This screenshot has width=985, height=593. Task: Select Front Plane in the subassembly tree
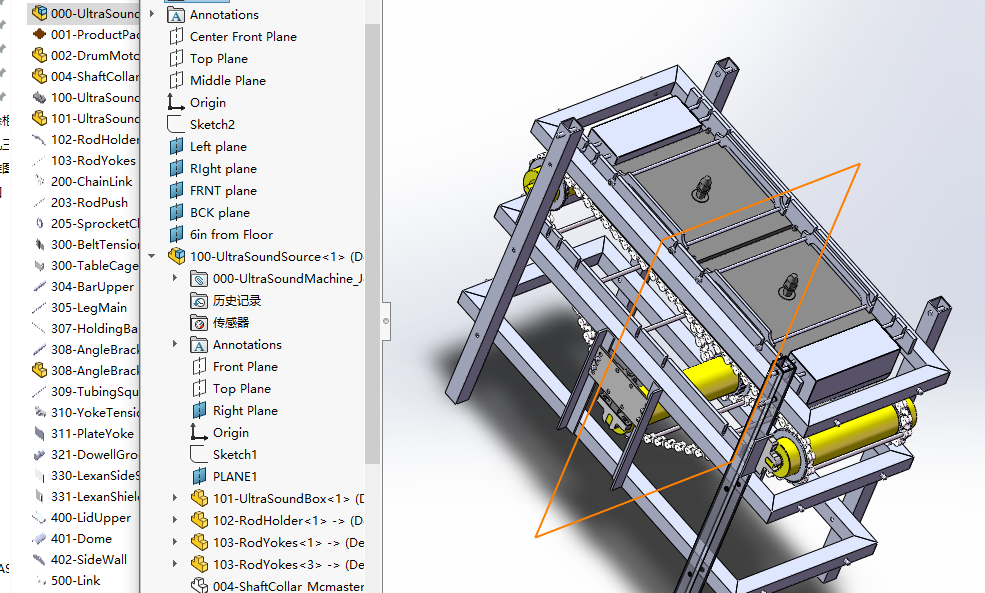[x=245, y=366]
